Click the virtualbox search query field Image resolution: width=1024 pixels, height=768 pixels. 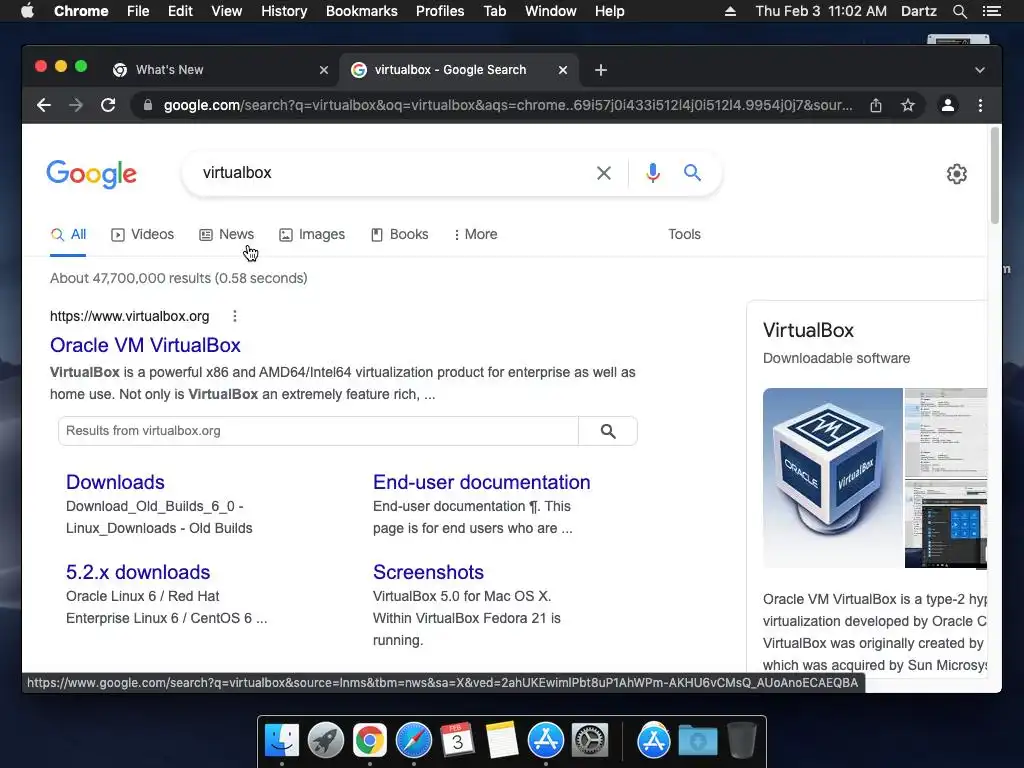pos(392,173)
